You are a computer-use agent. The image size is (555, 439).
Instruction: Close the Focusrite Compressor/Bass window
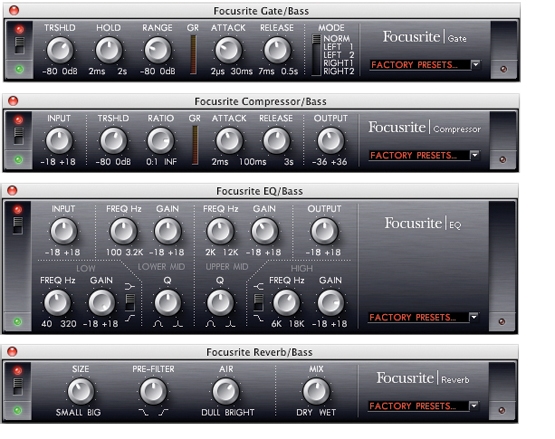[x=13, y=101]
